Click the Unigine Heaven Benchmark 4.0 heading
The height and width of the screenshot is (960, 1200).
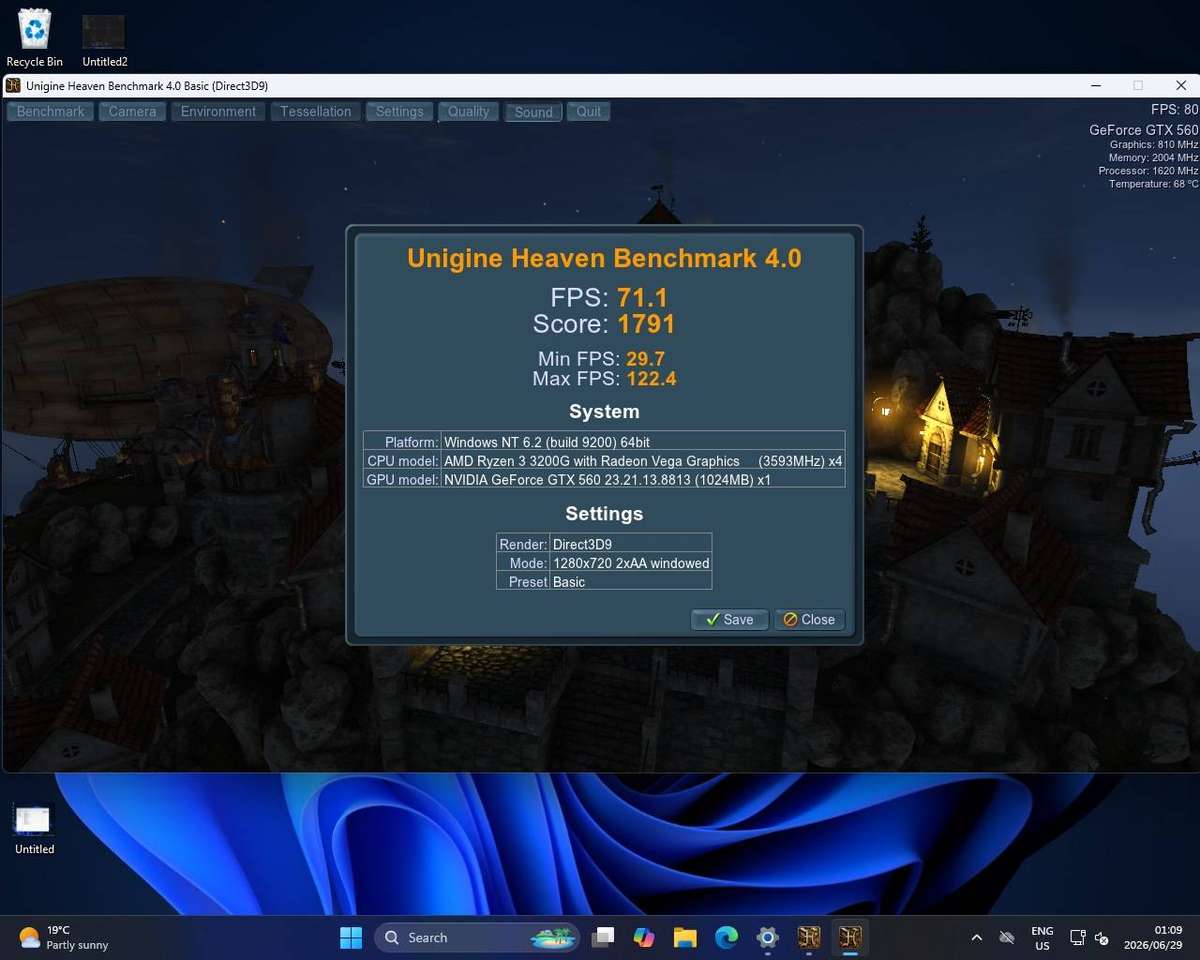click(604, 258)
